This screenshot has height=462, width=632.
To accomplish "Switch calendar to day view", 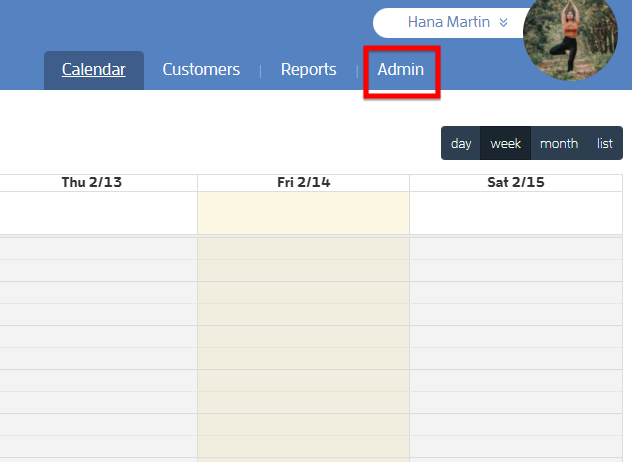I will tap(461, 144).
